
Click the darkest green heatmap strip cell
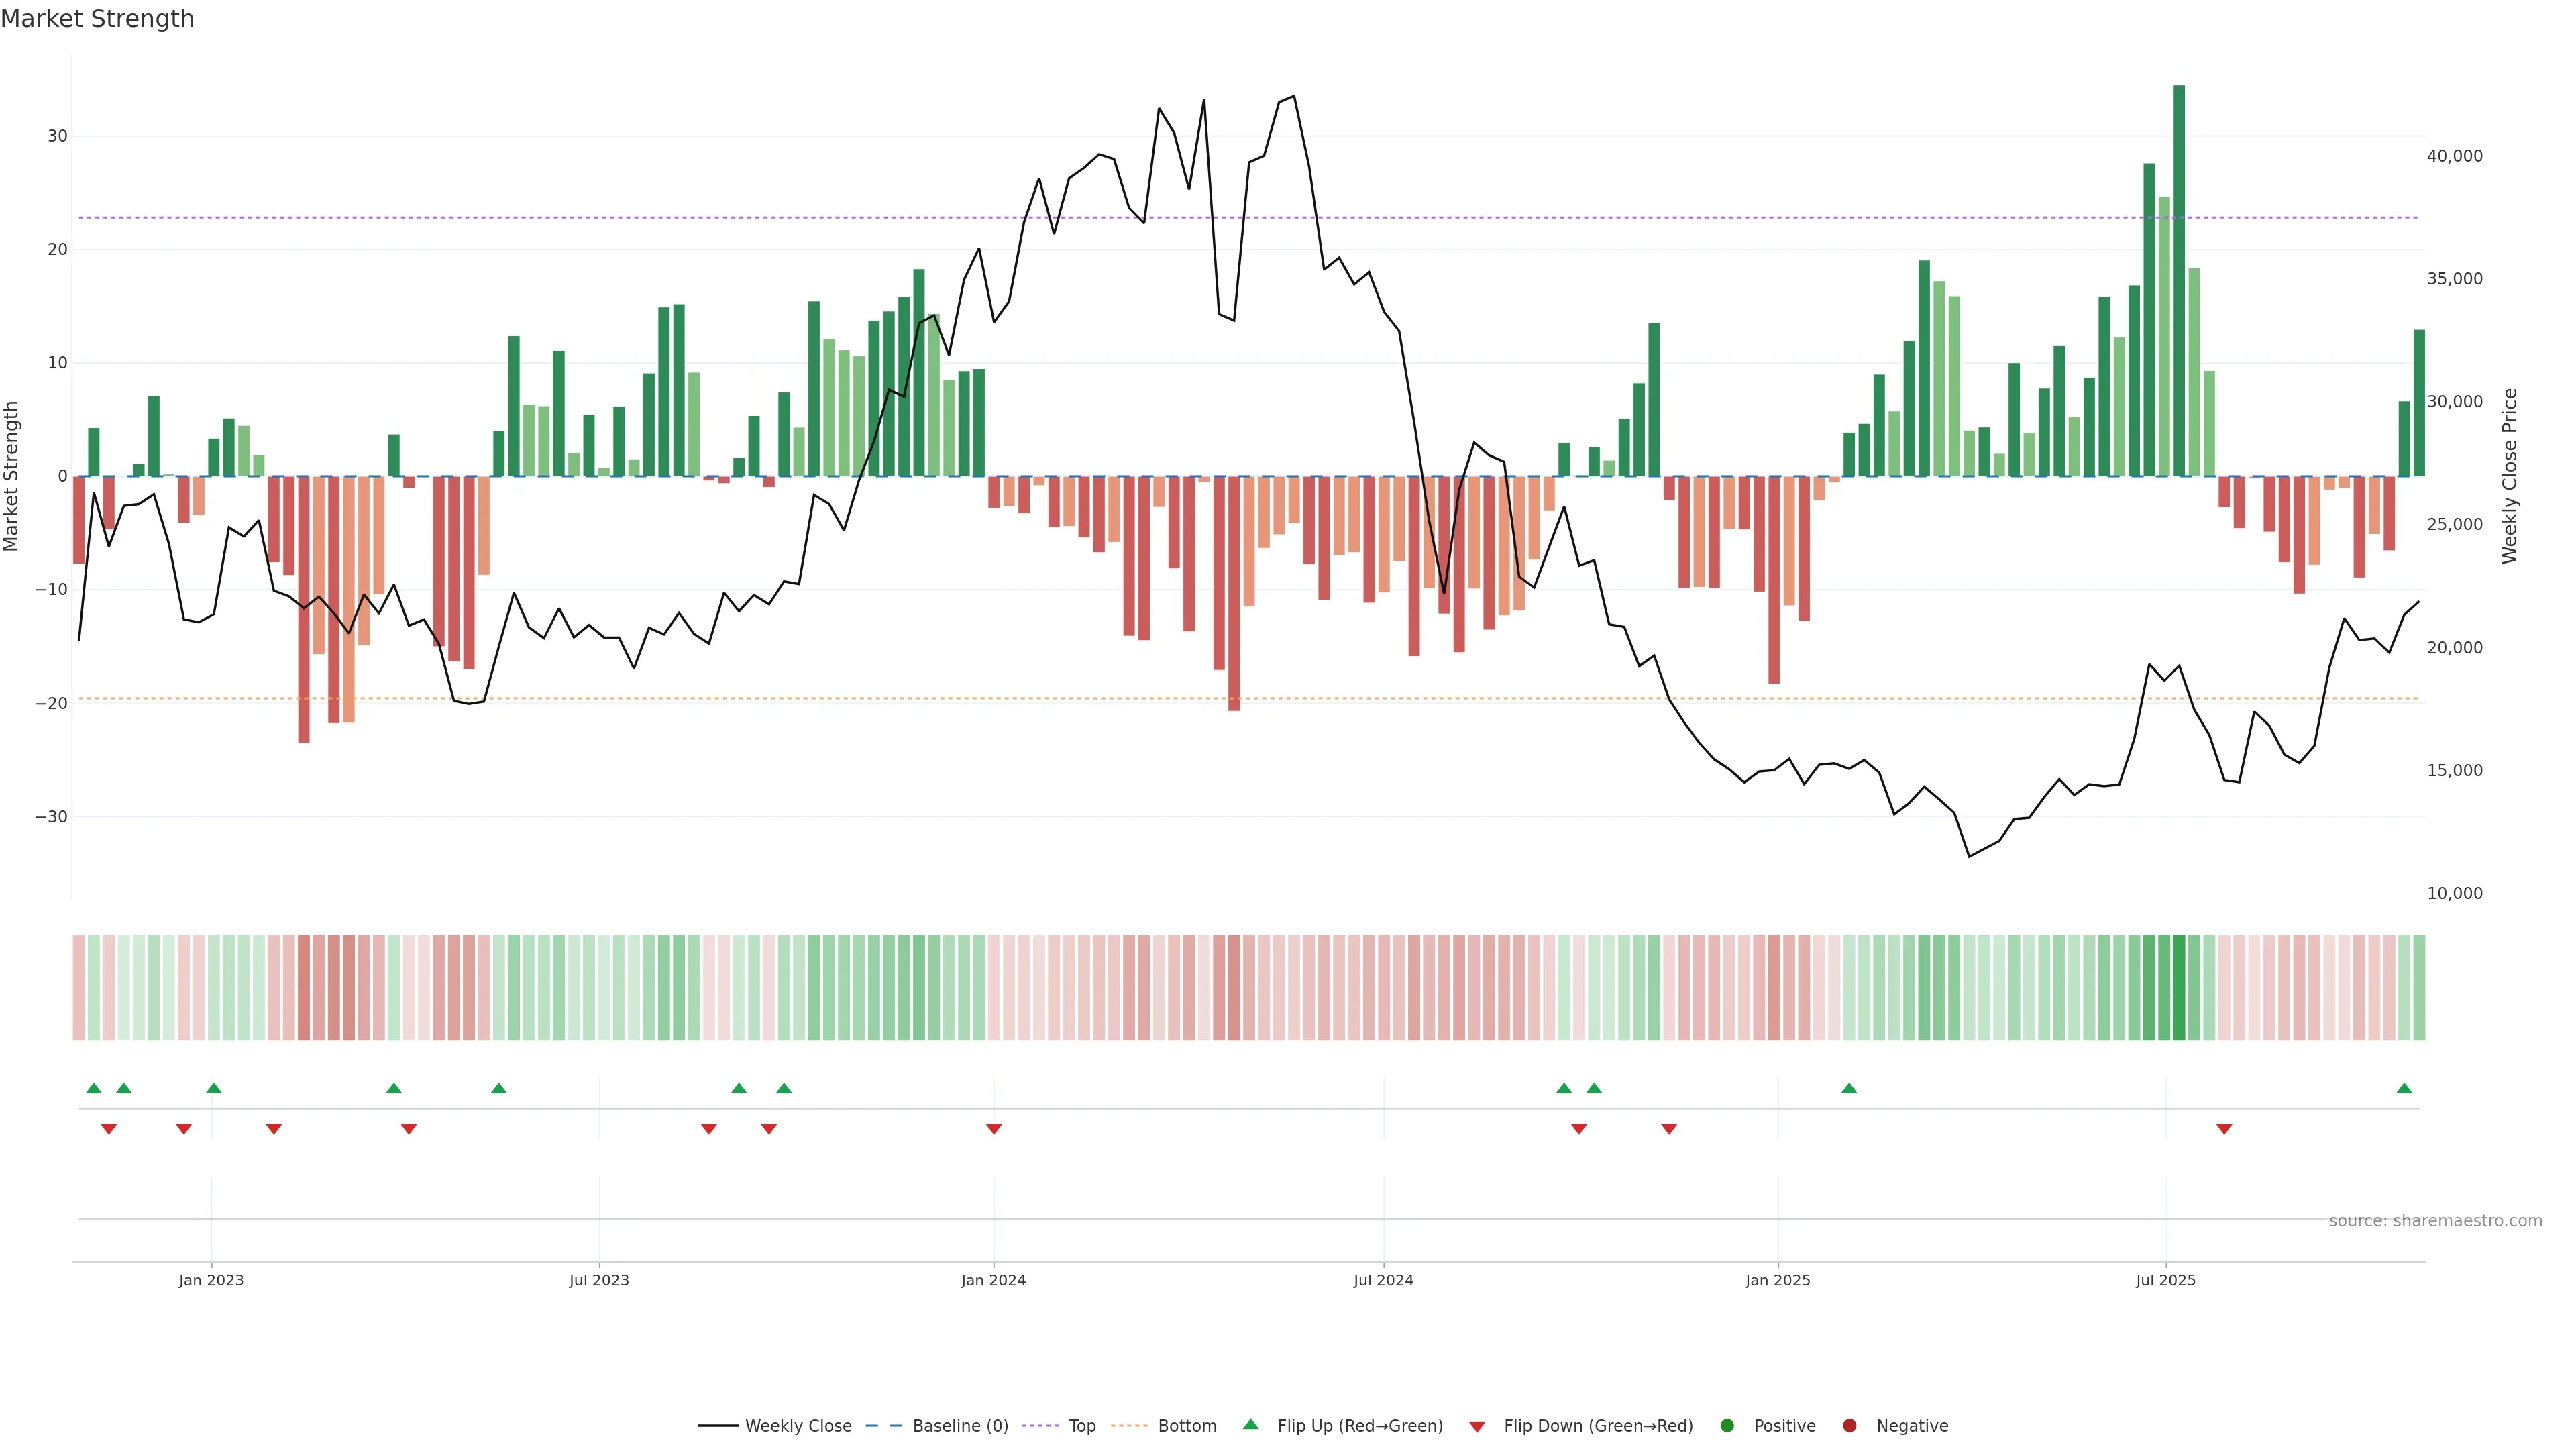[x=2179, y=988]
